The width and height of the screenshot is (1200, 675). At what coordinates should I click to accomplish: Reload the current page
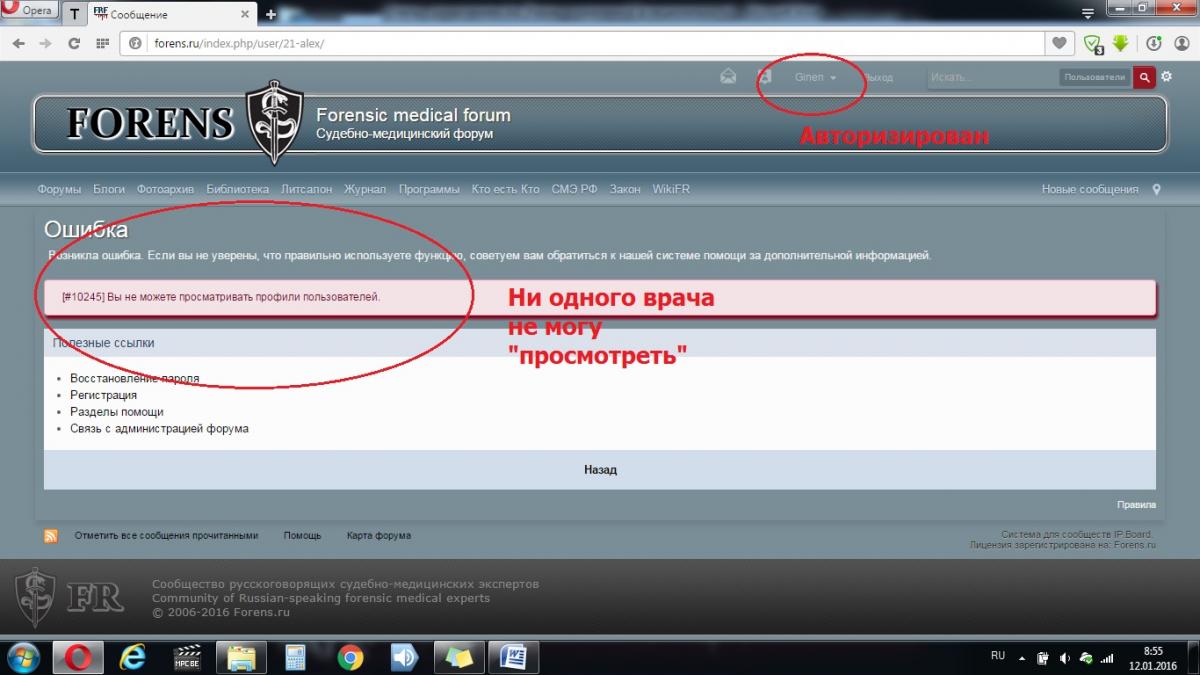(74, 44)
